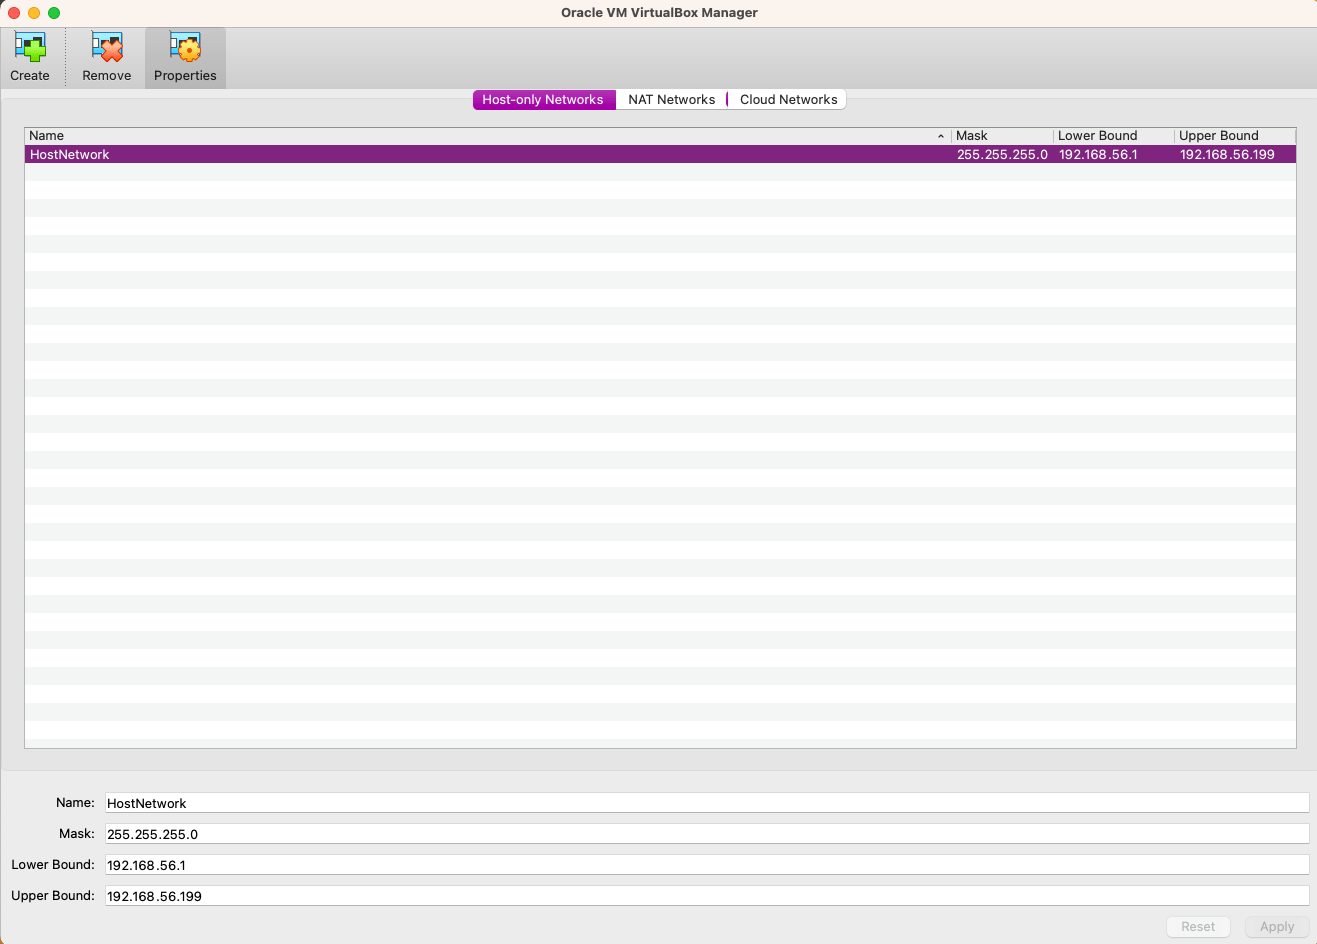Image resolution: width=1317 pixels, height=944 pixels.
Task: Open the NAT Networks tab
Action: coord(671,100)
